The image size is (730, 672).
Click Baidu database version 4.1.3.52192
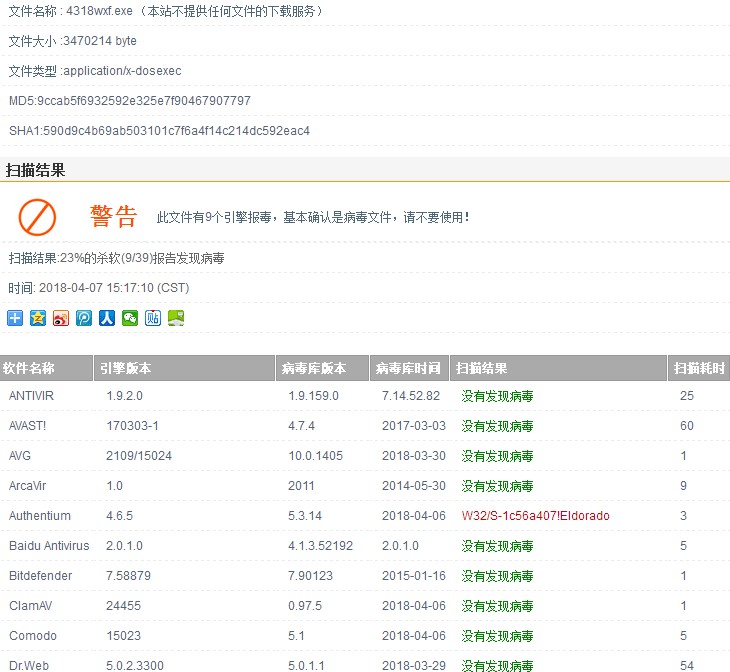[x=320, y=545]
